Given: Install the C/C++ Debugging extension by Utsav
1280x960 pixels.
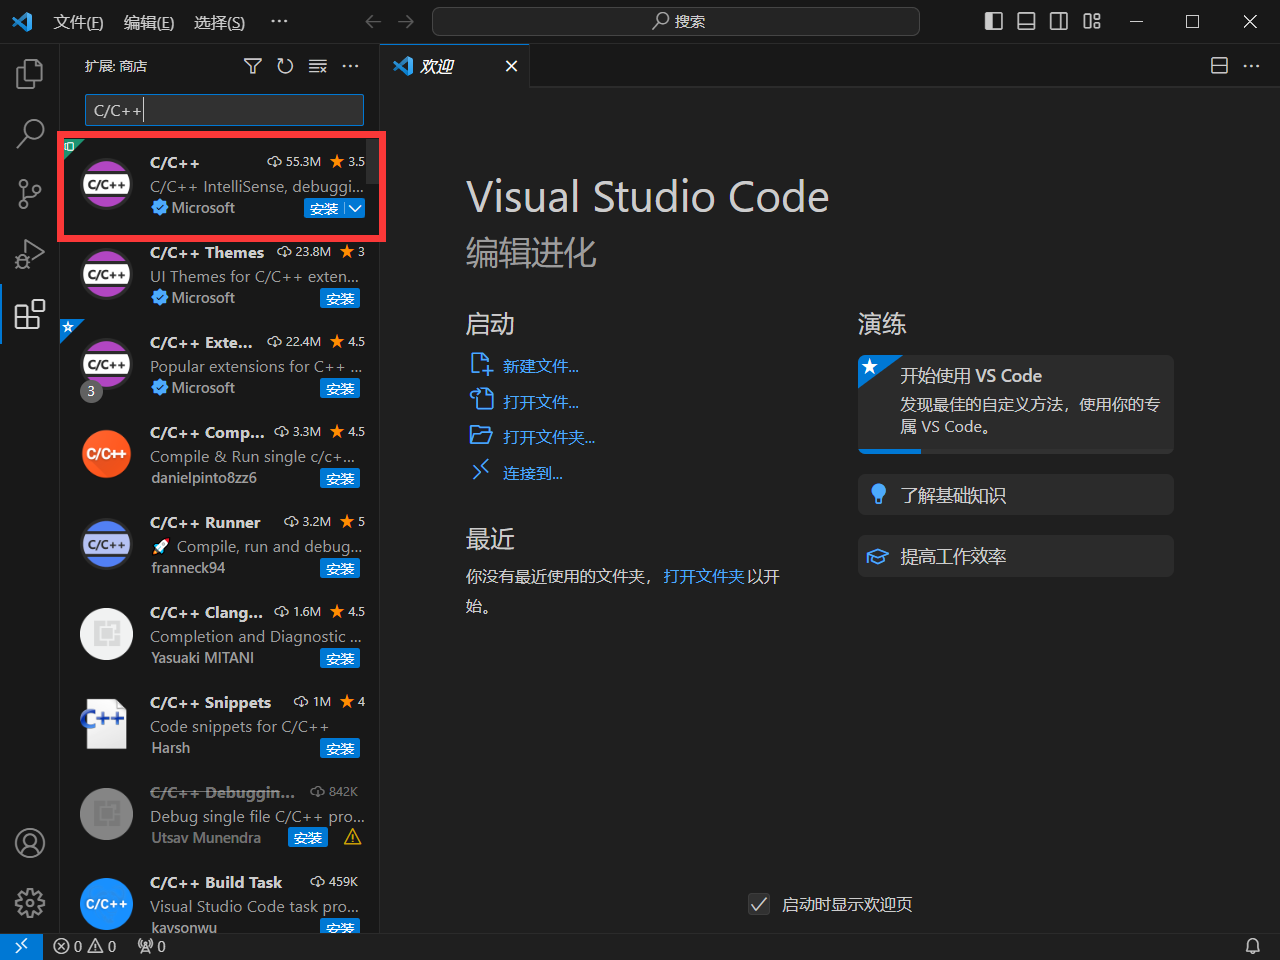Looking at the screenshot, I should pyautogui.click(x=308, y=837).
